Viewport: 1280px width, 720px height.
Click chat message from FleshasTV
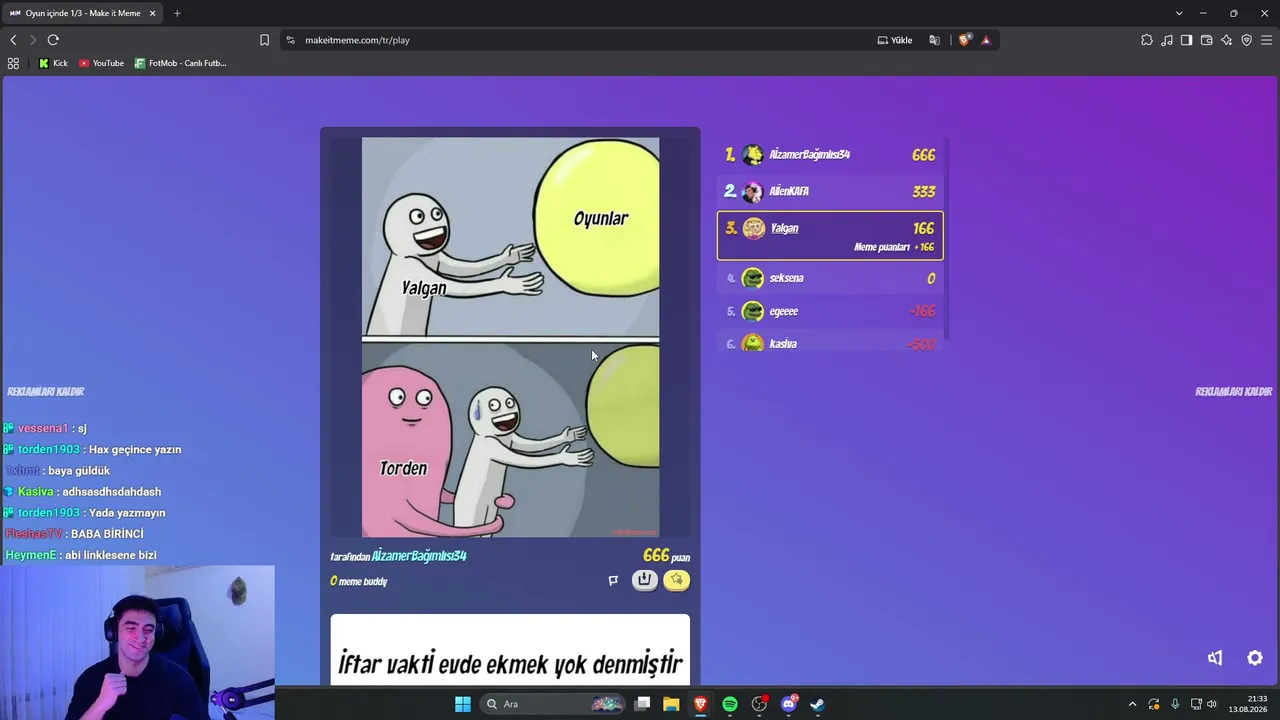(x=75, y=534)
